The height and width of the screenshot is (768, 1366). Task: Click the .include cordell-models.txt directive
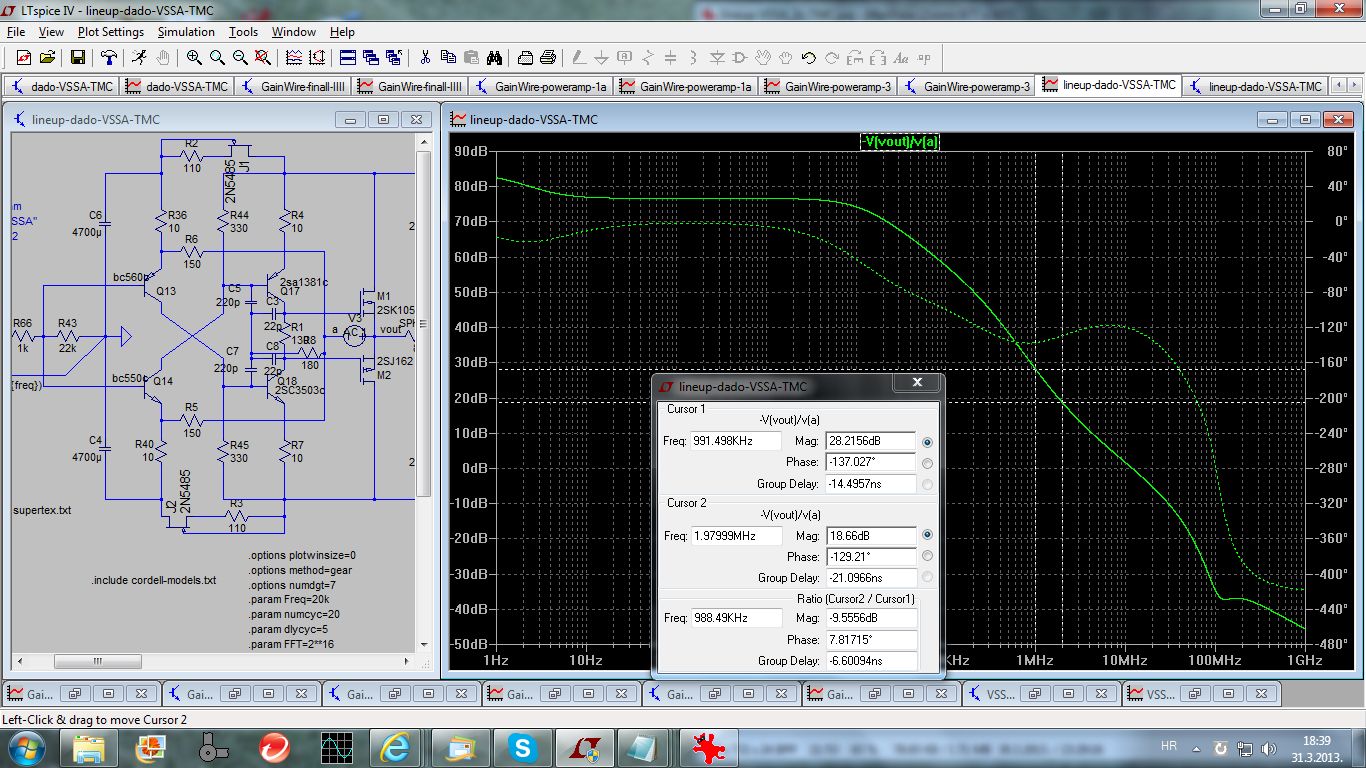[154, 580]
